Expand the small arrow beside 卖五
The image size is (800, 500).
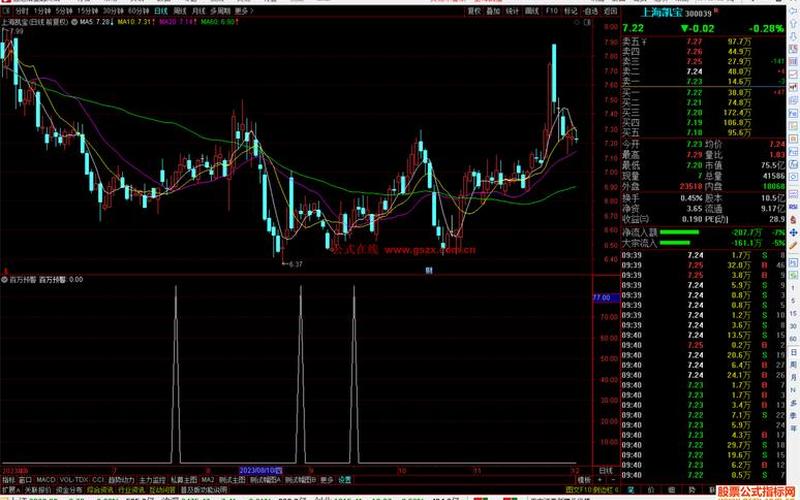point(645,41)
